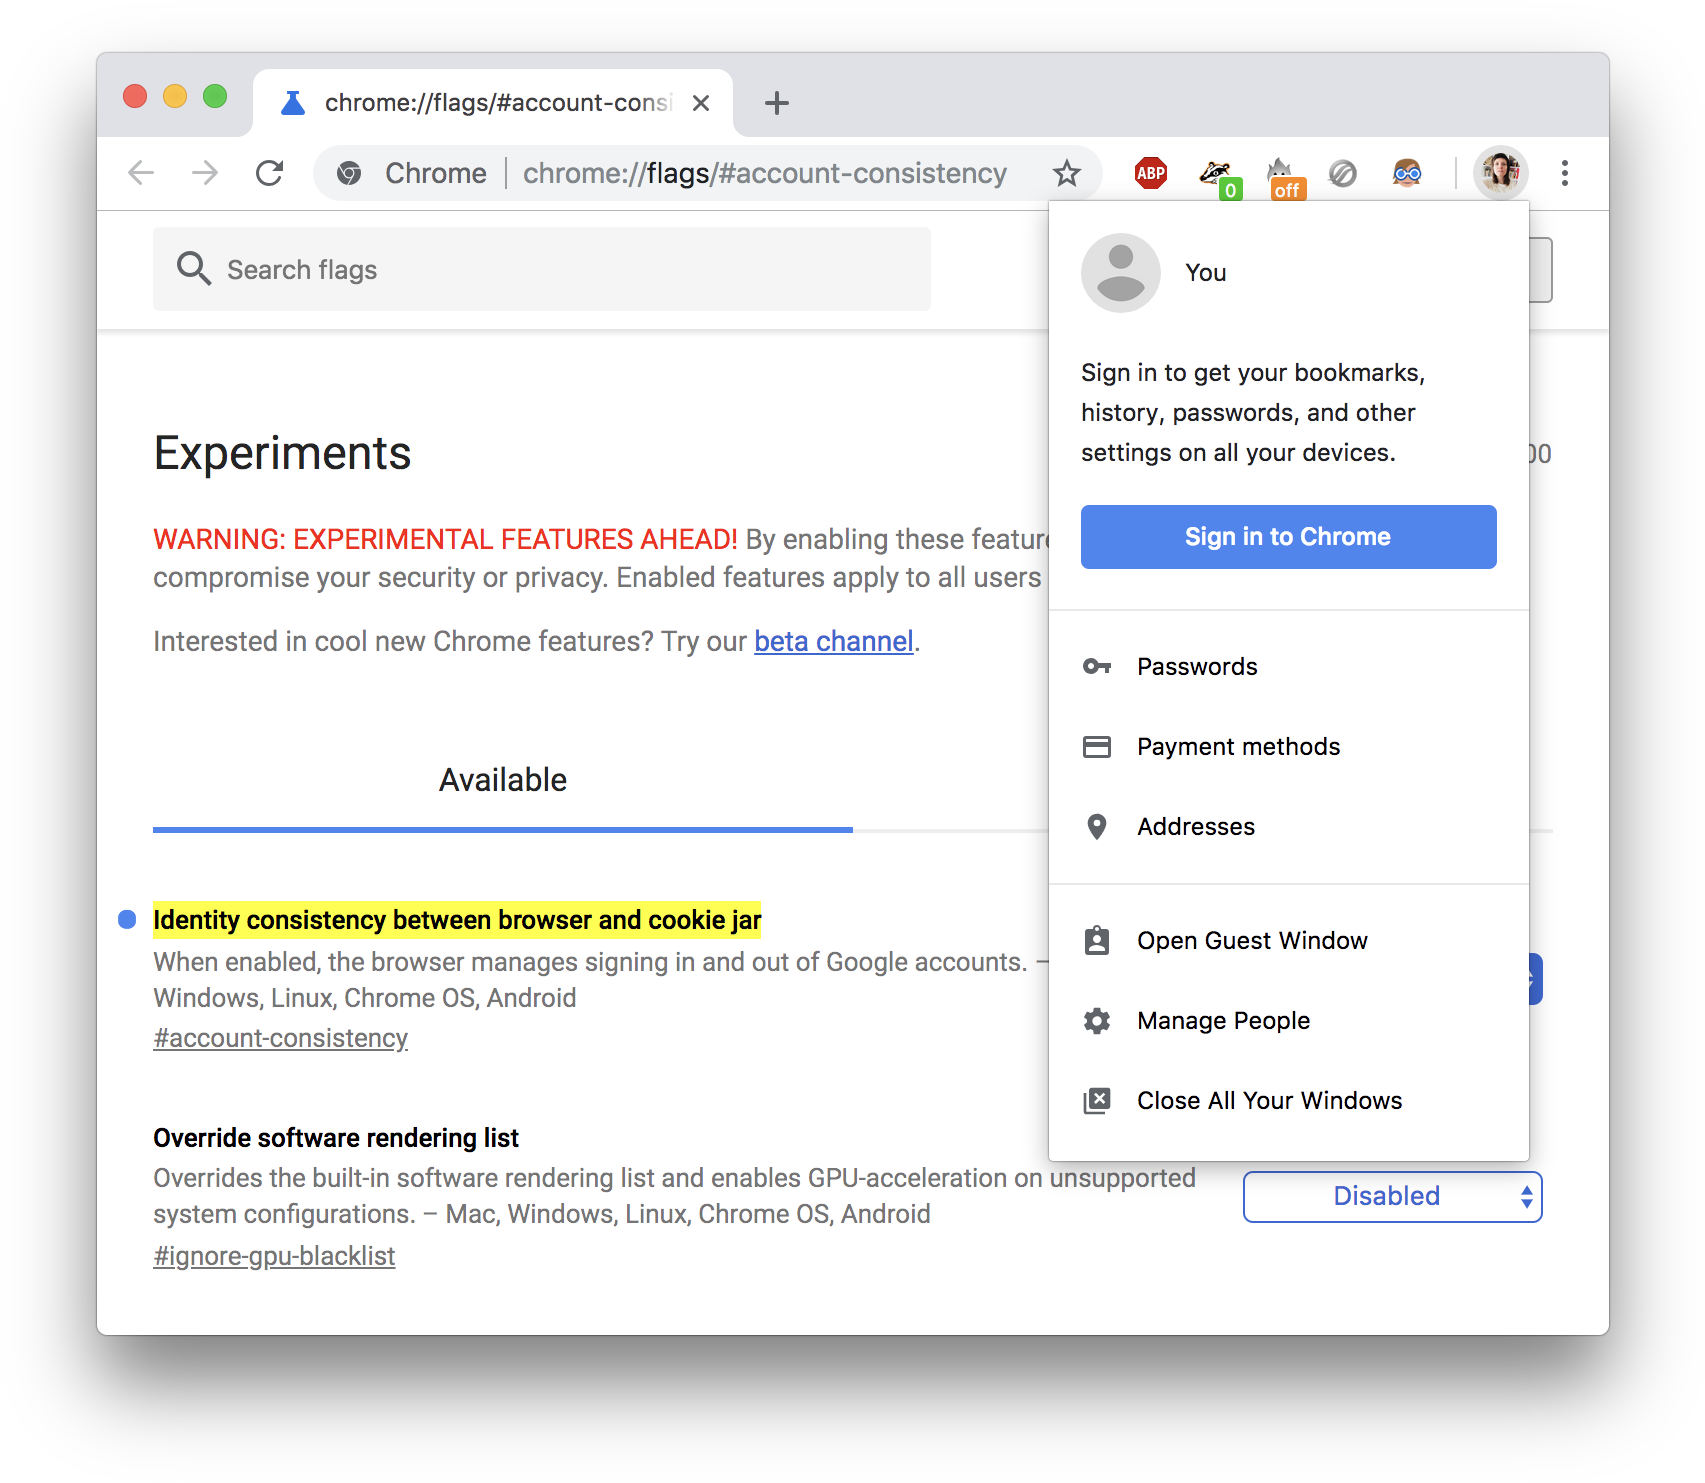The image size is (1705, 1483).
Task: Click the red WARNING: EXPERIMENTAL FEATURES AHEAD text
Action: tap(445, 539)
